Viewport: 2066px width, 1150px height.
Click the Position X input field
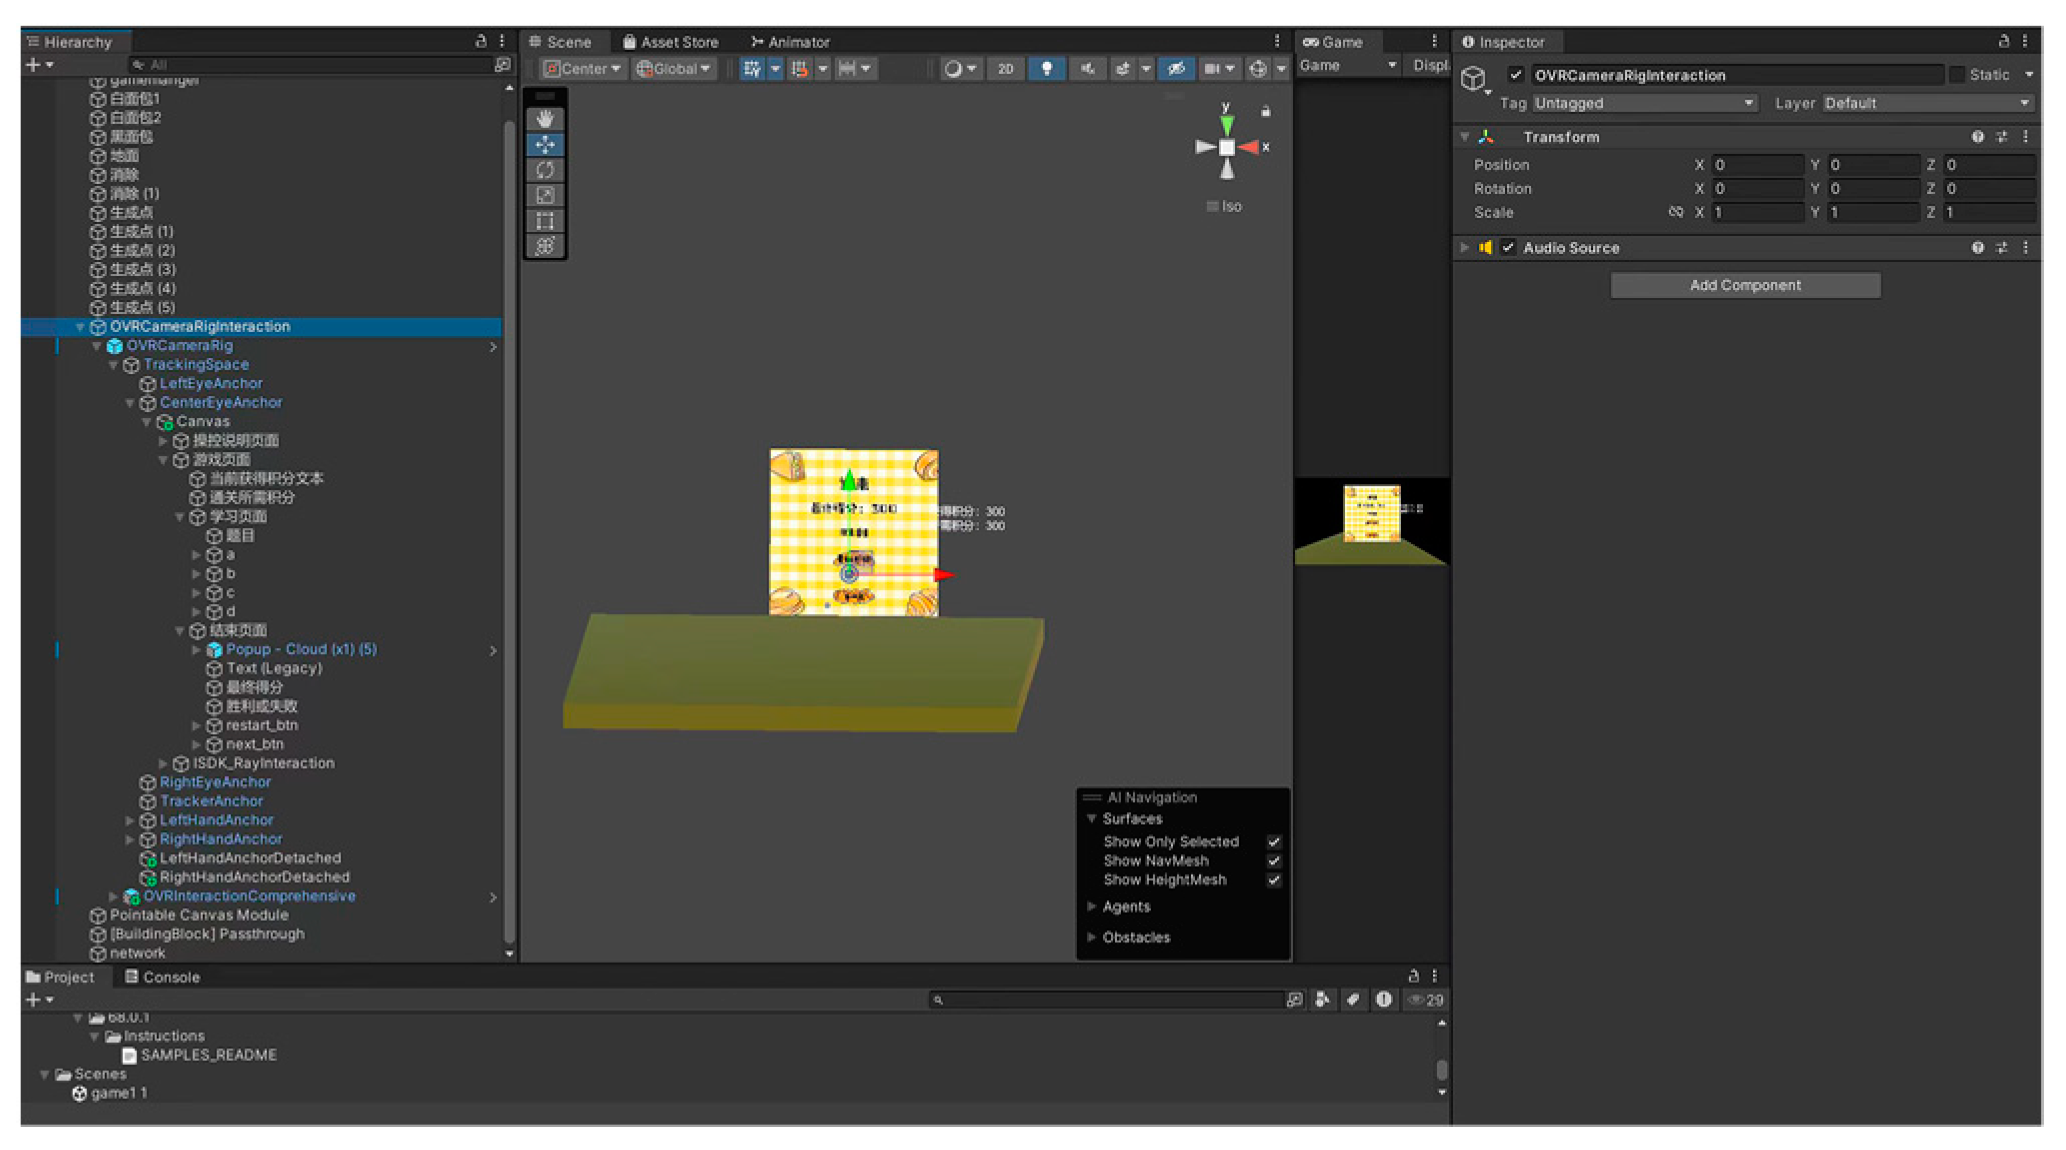click(1757, 165)
